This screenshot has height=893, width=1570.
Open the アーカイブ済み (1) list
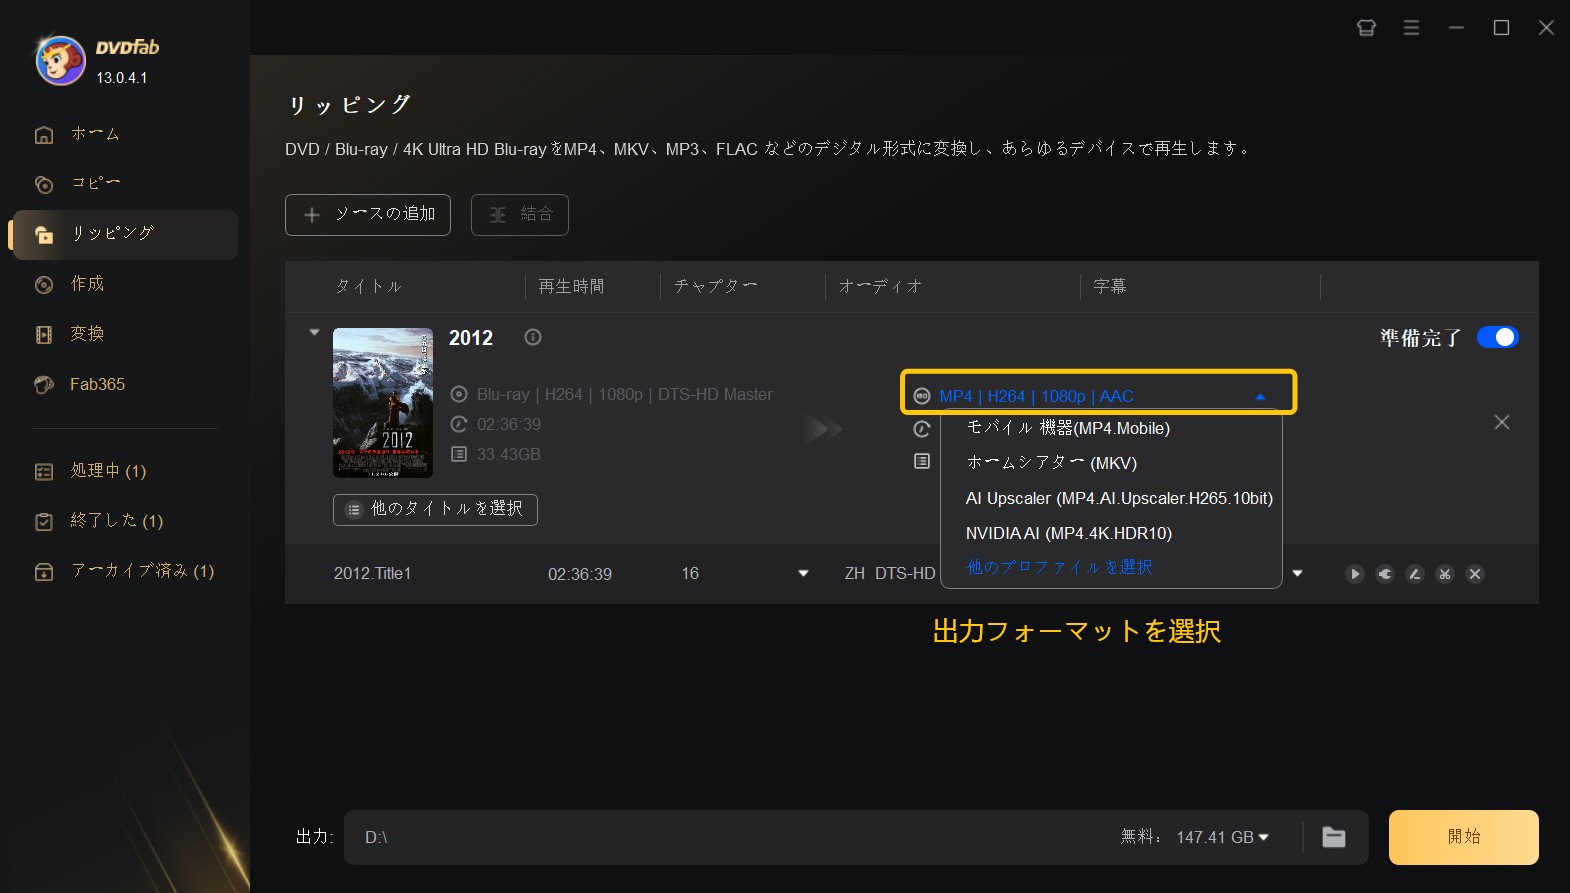point(142,571)
